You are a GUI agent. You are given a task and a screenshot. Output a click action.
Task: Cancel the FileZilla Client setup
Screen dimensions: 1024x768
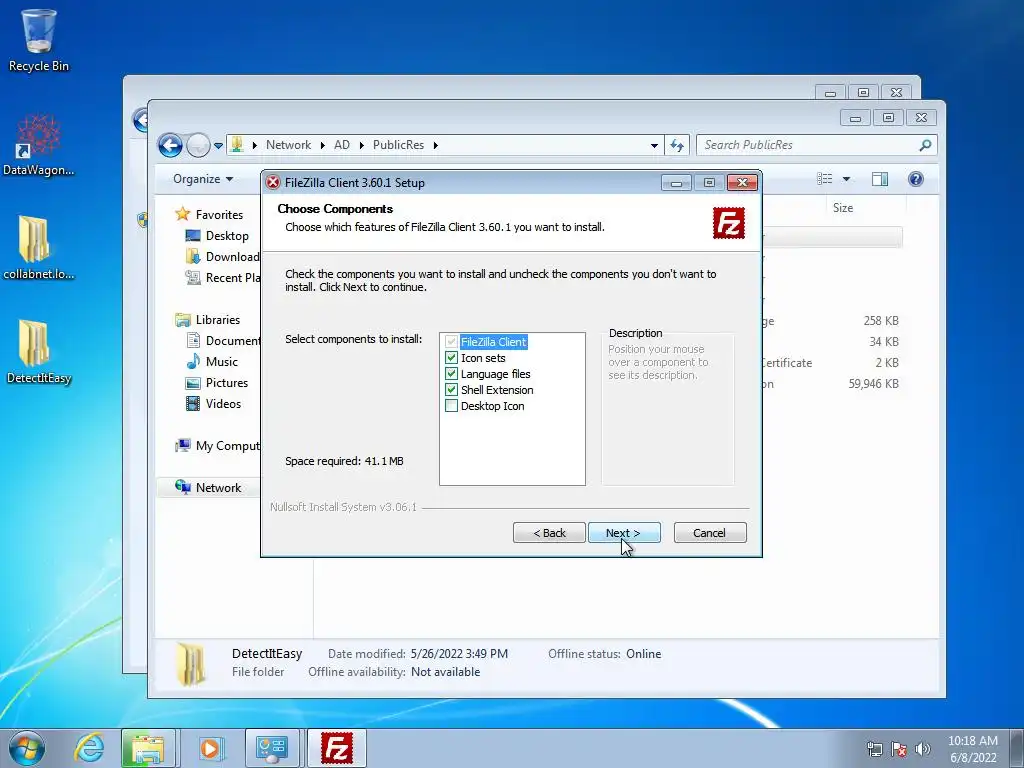click(x=710, y=533)
